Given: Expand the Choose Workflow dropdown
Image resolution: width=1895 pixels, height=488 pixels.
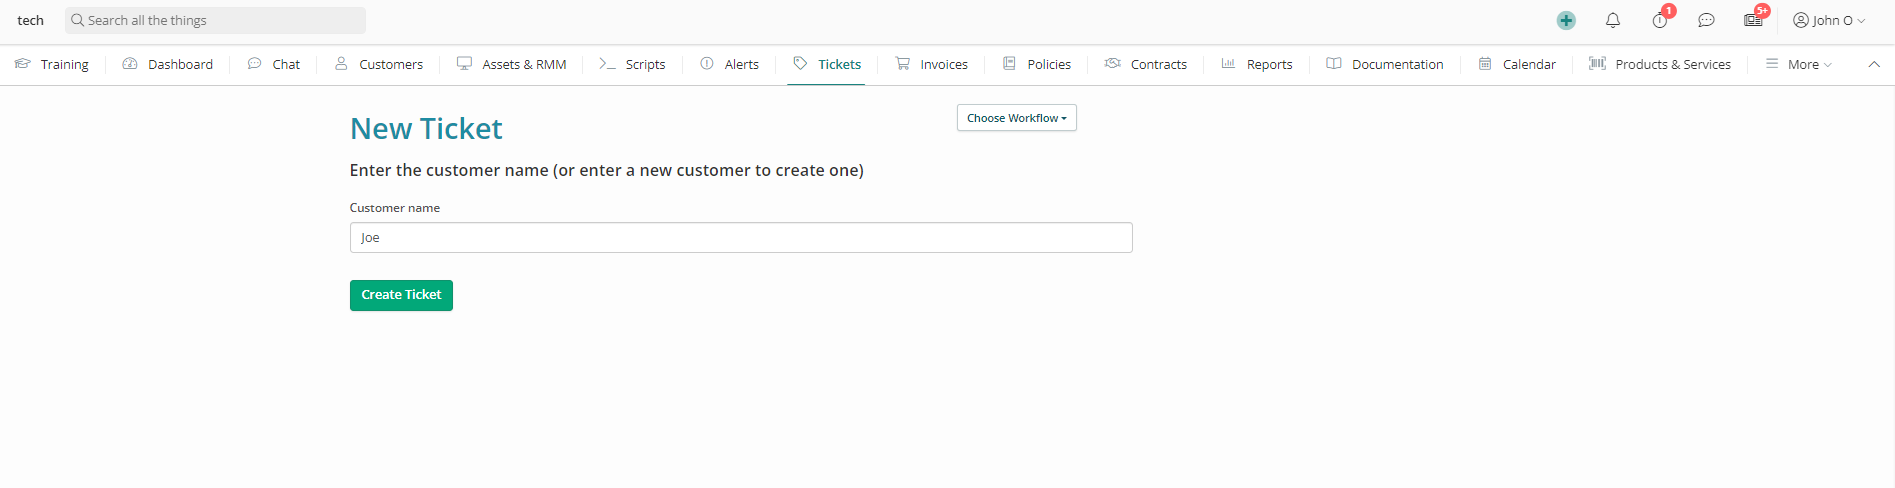Looking at the screenshot, I should pos(1016,118).
